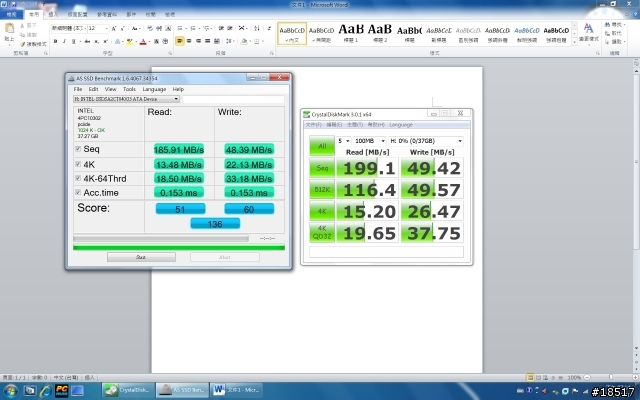Open the Windows Start orb
The image size is (640, 400).
point(10,391)
